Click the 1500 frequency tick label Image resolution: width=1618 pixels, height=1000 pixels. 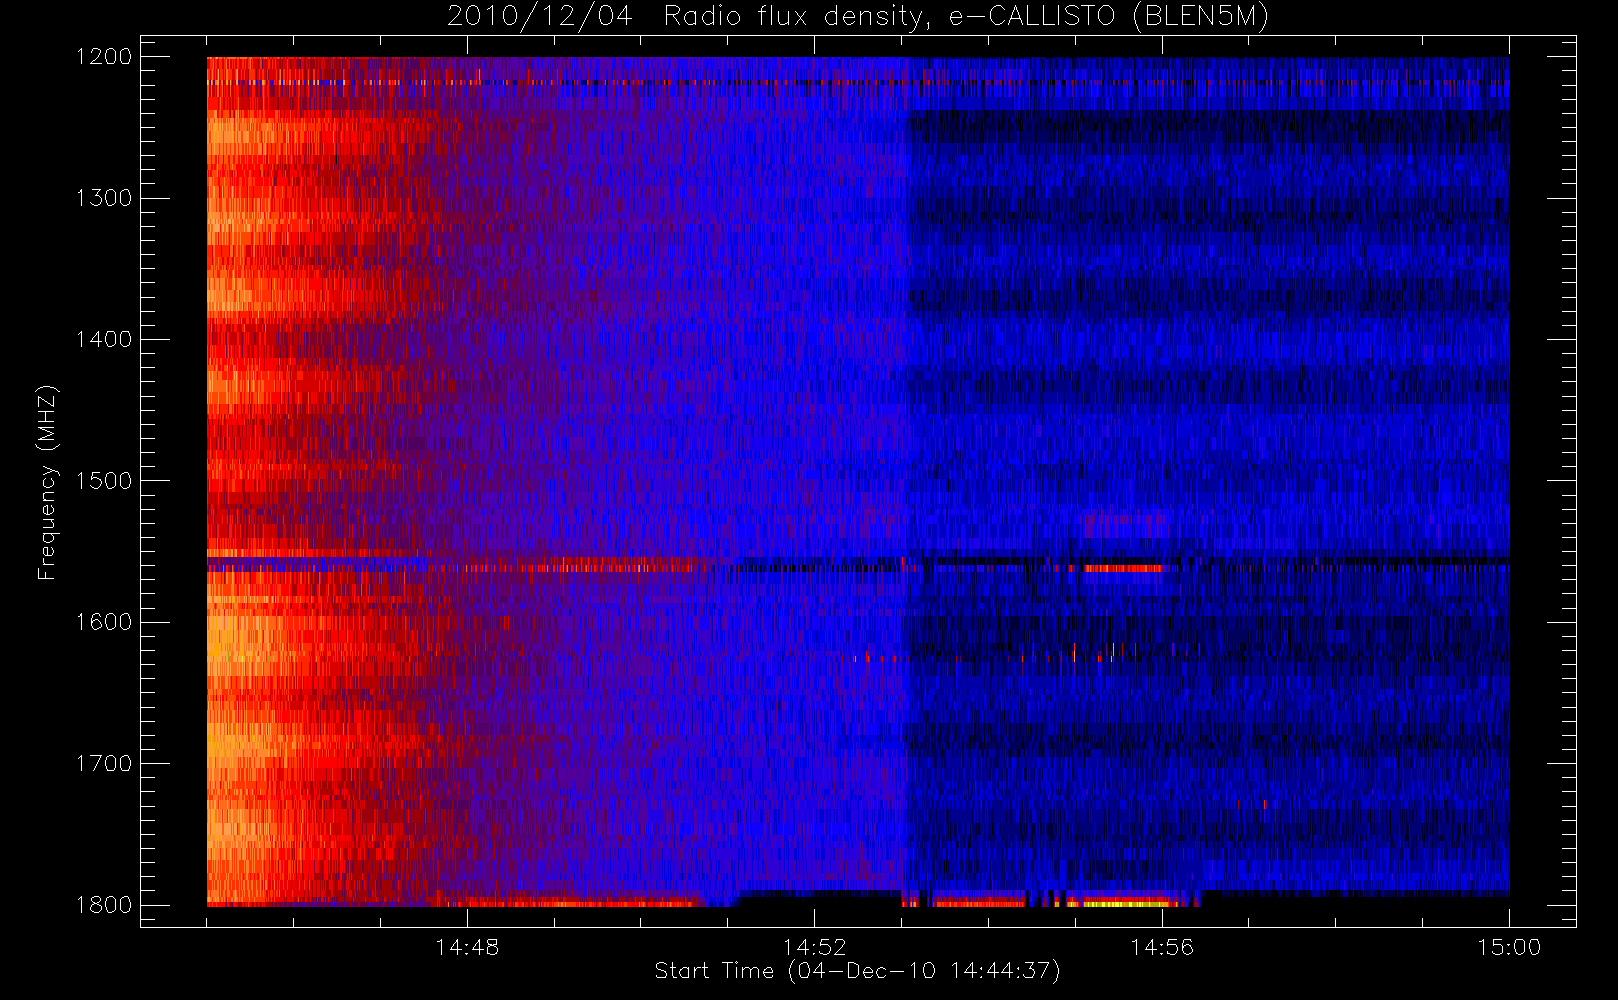pos(104,481)
